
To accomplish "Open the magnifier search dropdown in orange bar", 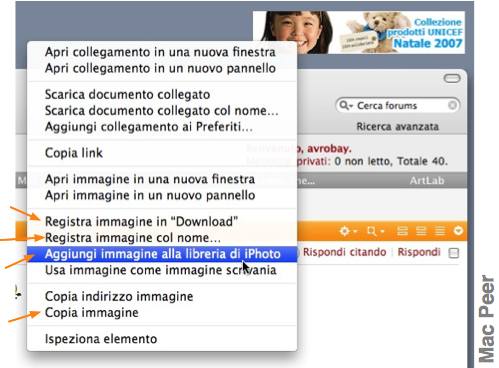I will coord(375,231).
